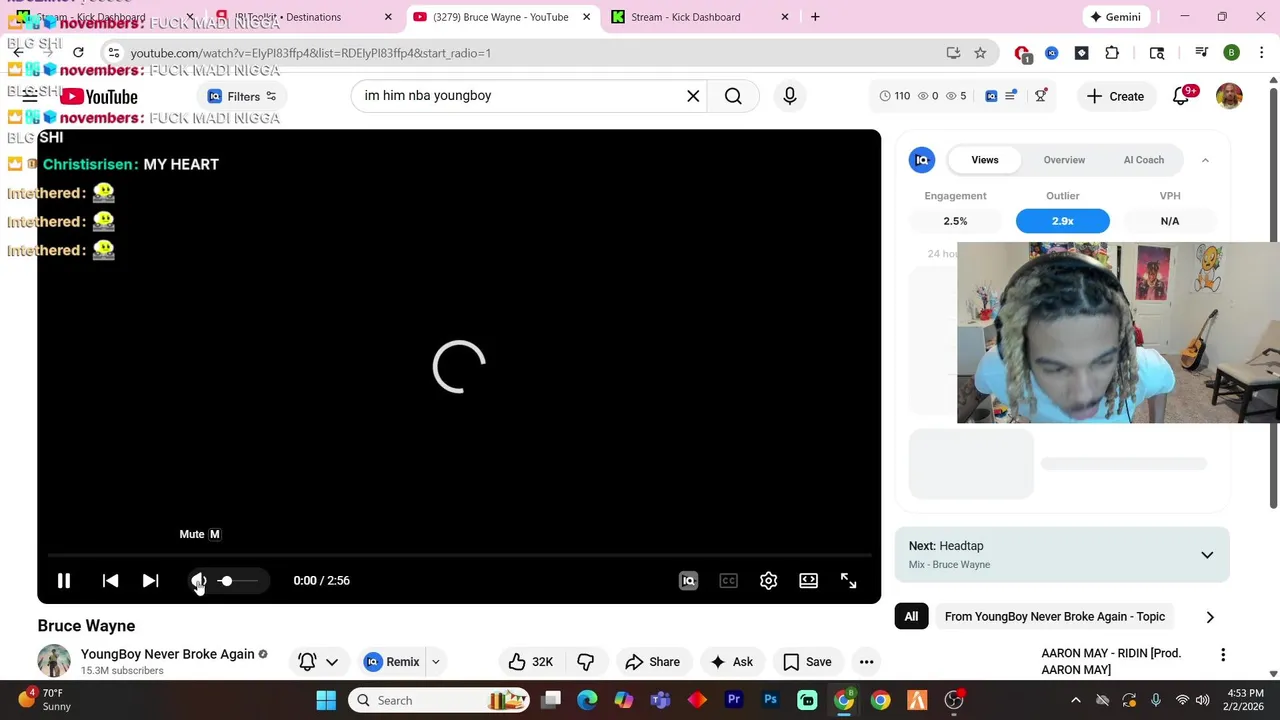Open the YoungBoy channel avatar
Viewport: 1280px width, 720px height.
pyautogui.click(x=54, y=661)
